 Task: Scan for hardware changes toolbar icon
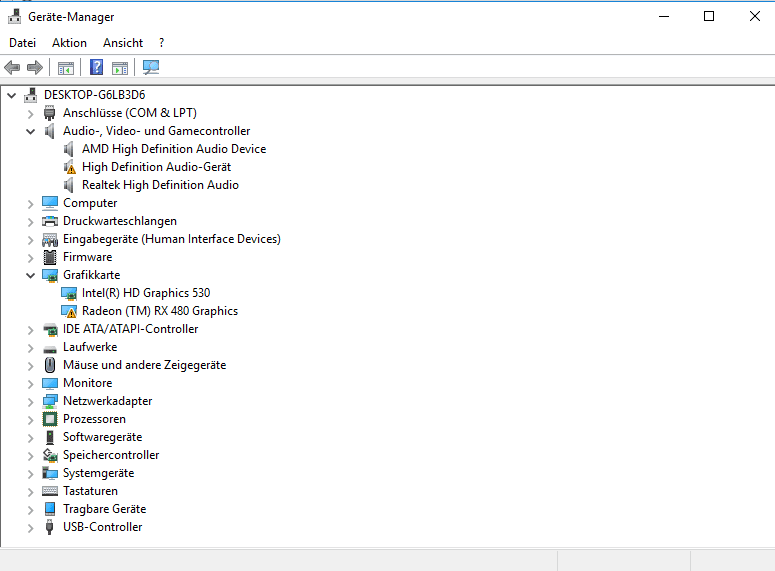point(151,67)
